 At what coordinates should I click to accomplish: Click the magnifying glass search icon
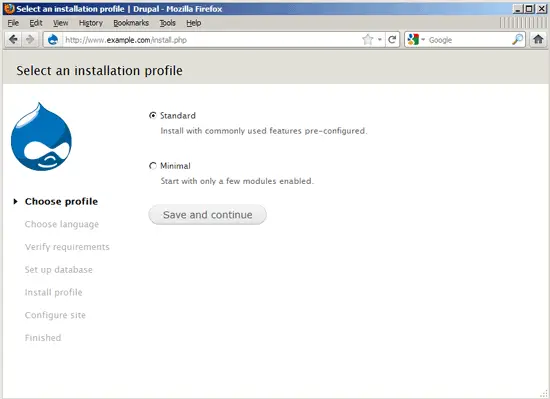coord(517,40)
